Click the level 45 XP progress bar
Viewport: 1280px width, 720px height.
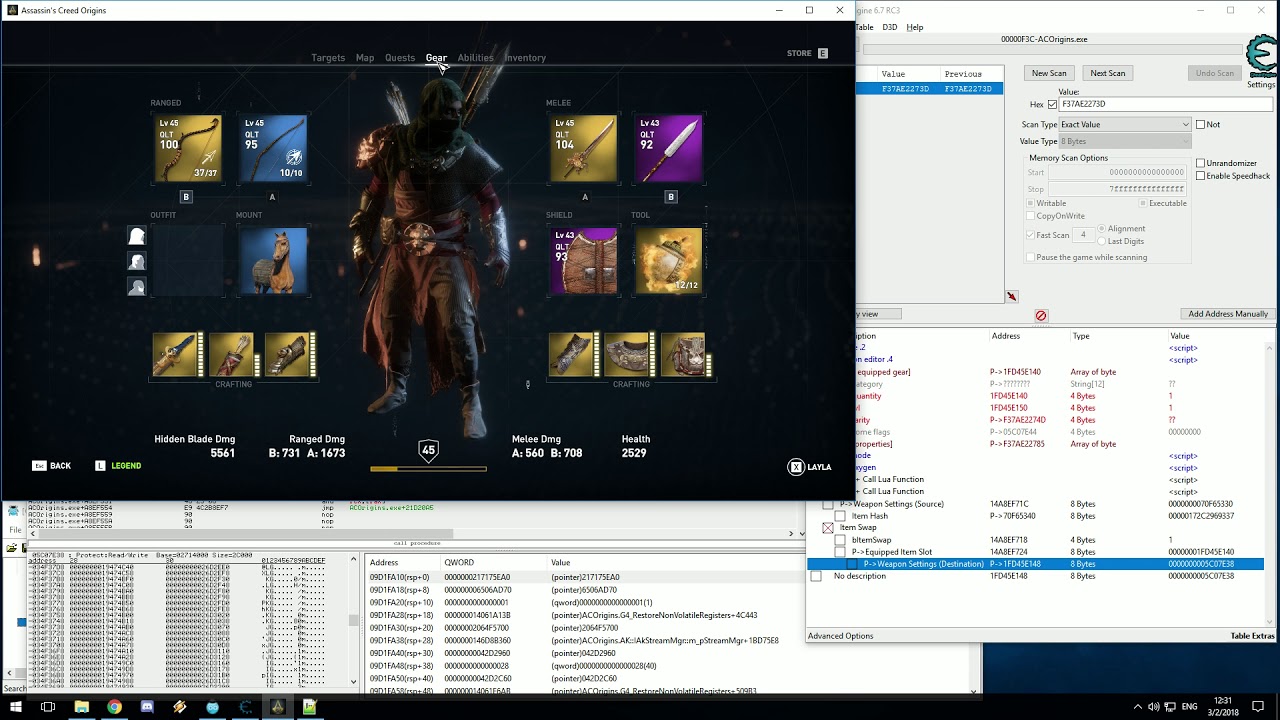click(x=428, y=469)
